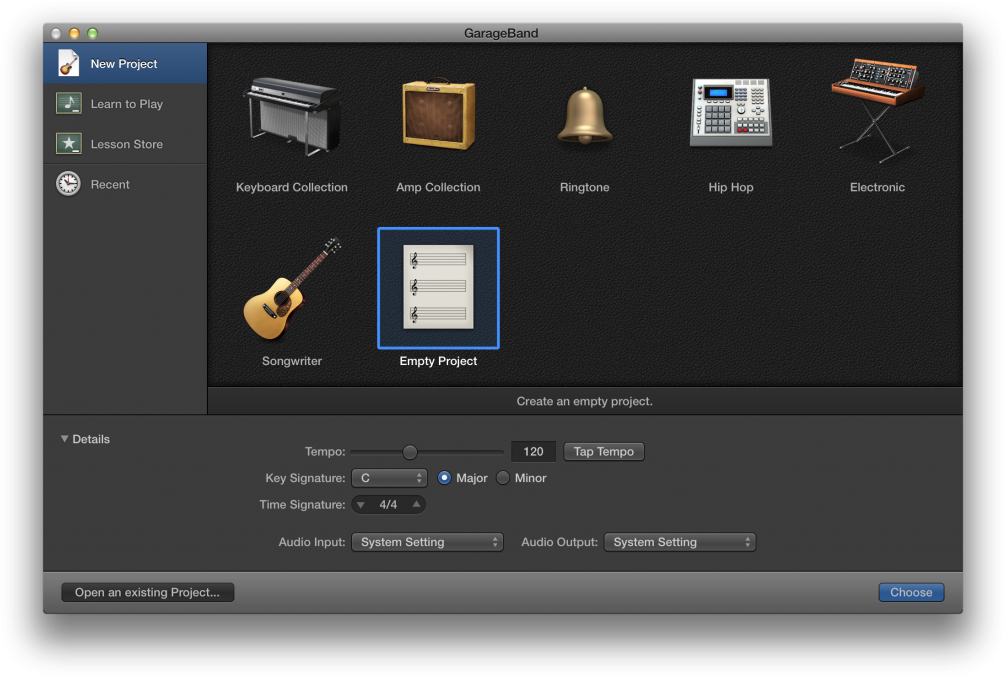Open the Audio Output System Setting dropdown

[x=680, y=542]
